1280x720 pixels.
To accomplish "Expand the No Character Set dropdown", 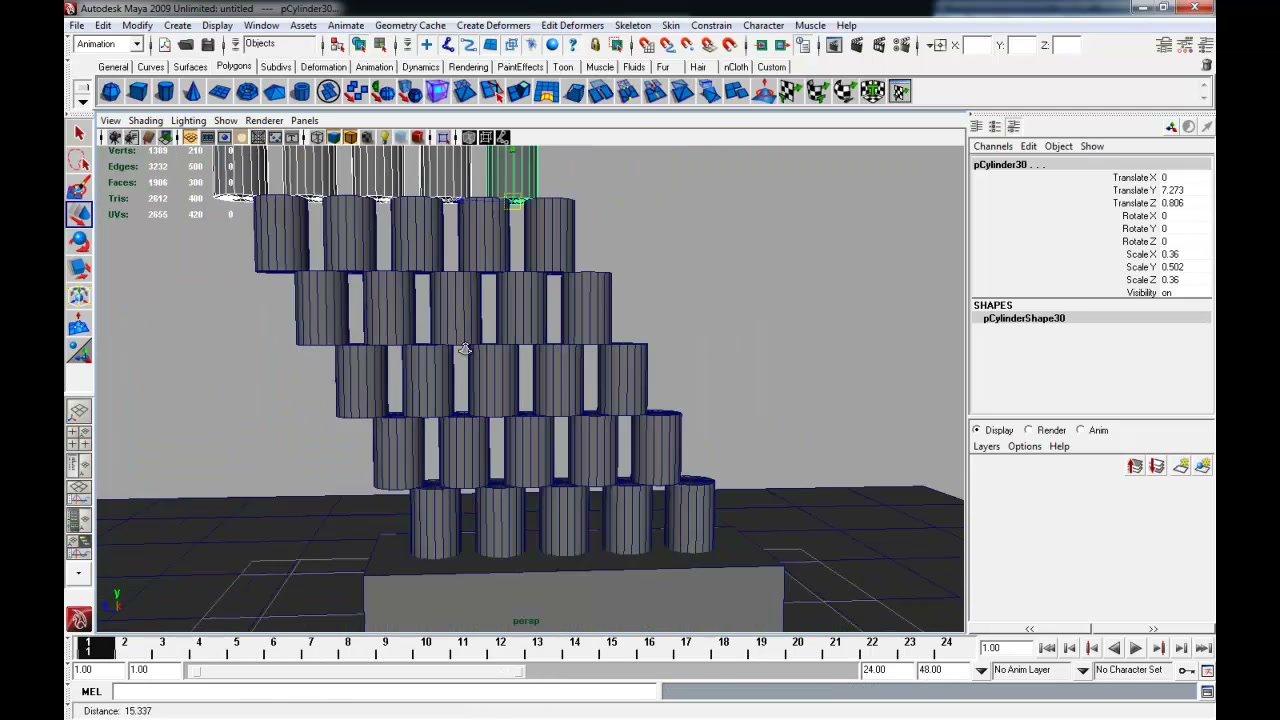I will click(x=1133, y=670).
